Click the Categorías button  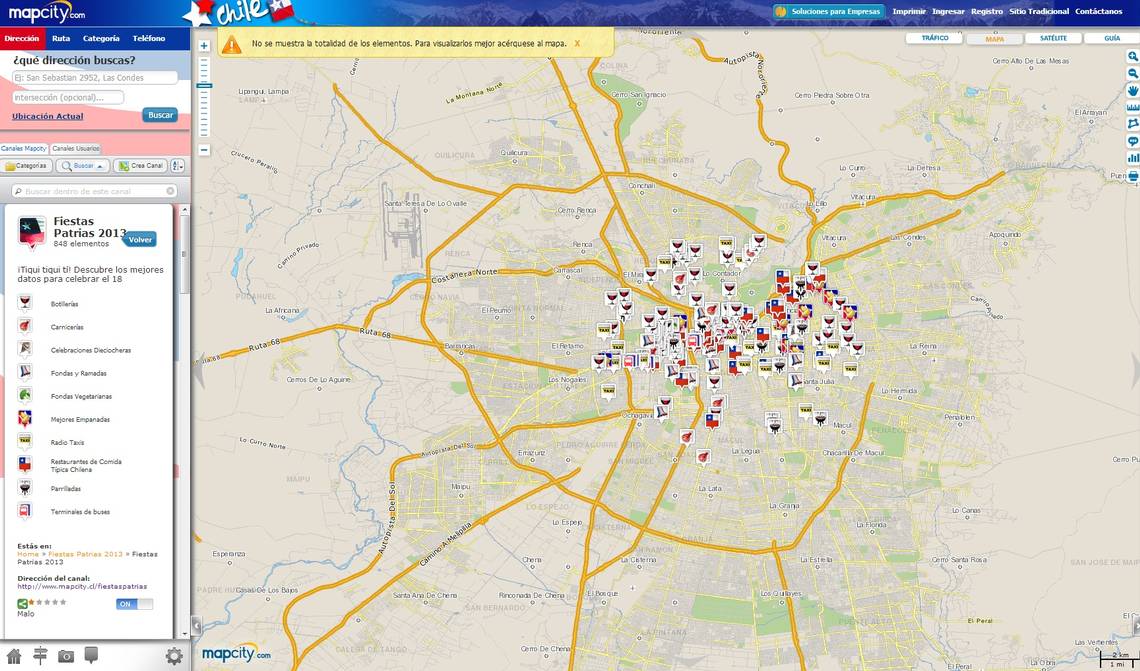click(x=26, y=166)
